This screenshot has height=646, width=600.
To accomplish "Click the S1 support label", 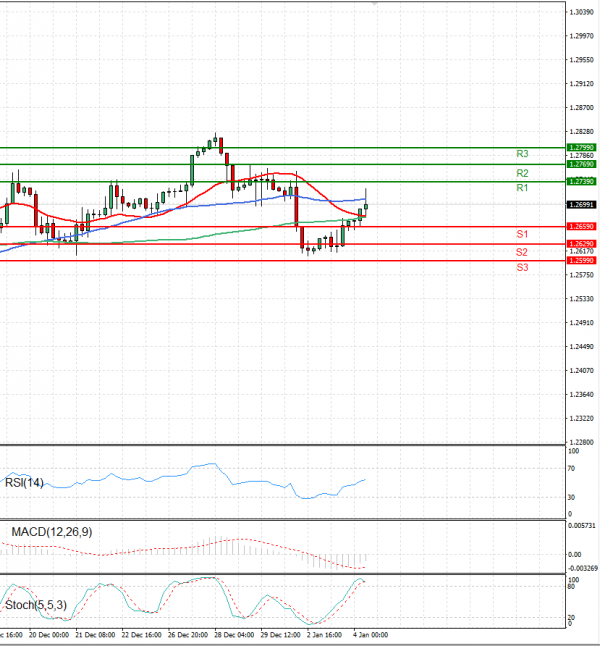I will coord(522,234).
